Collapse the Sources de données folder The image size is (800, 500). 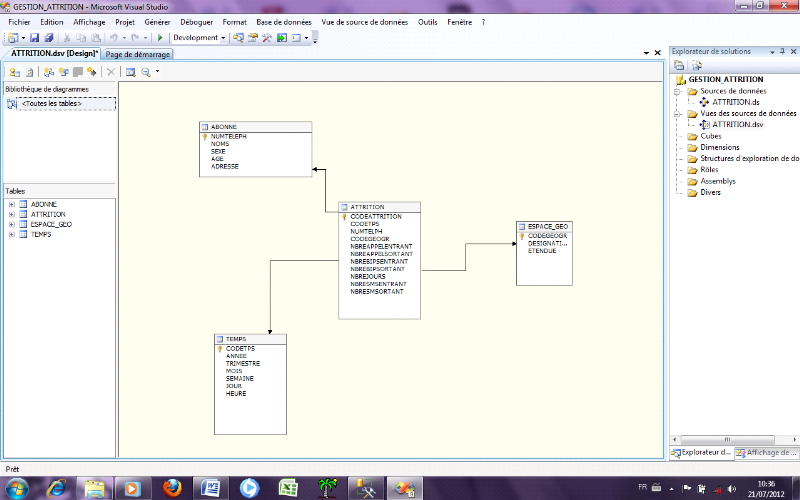point(679,91)
